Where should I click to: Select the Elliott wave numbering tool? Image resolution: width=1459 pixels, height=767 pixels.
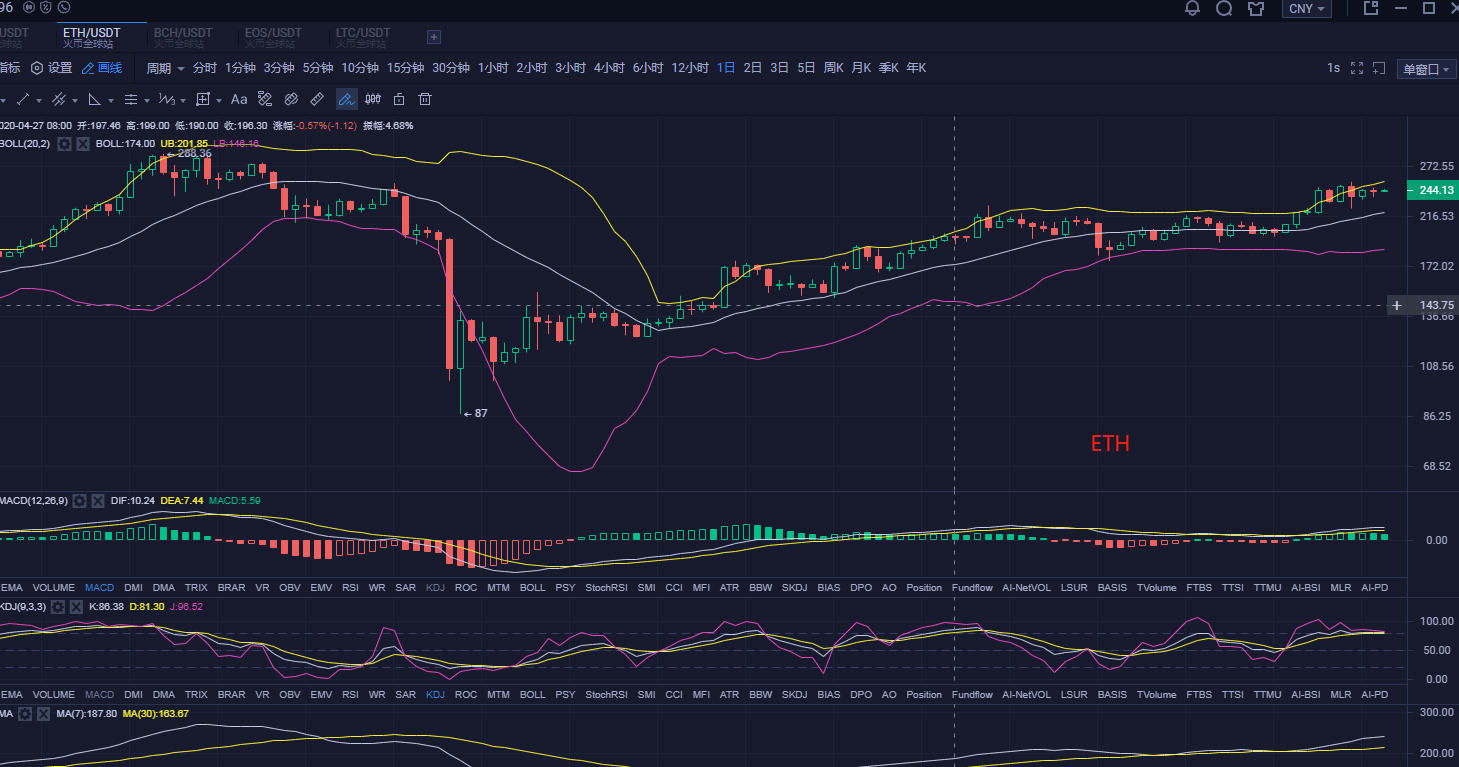coord(167,99)
